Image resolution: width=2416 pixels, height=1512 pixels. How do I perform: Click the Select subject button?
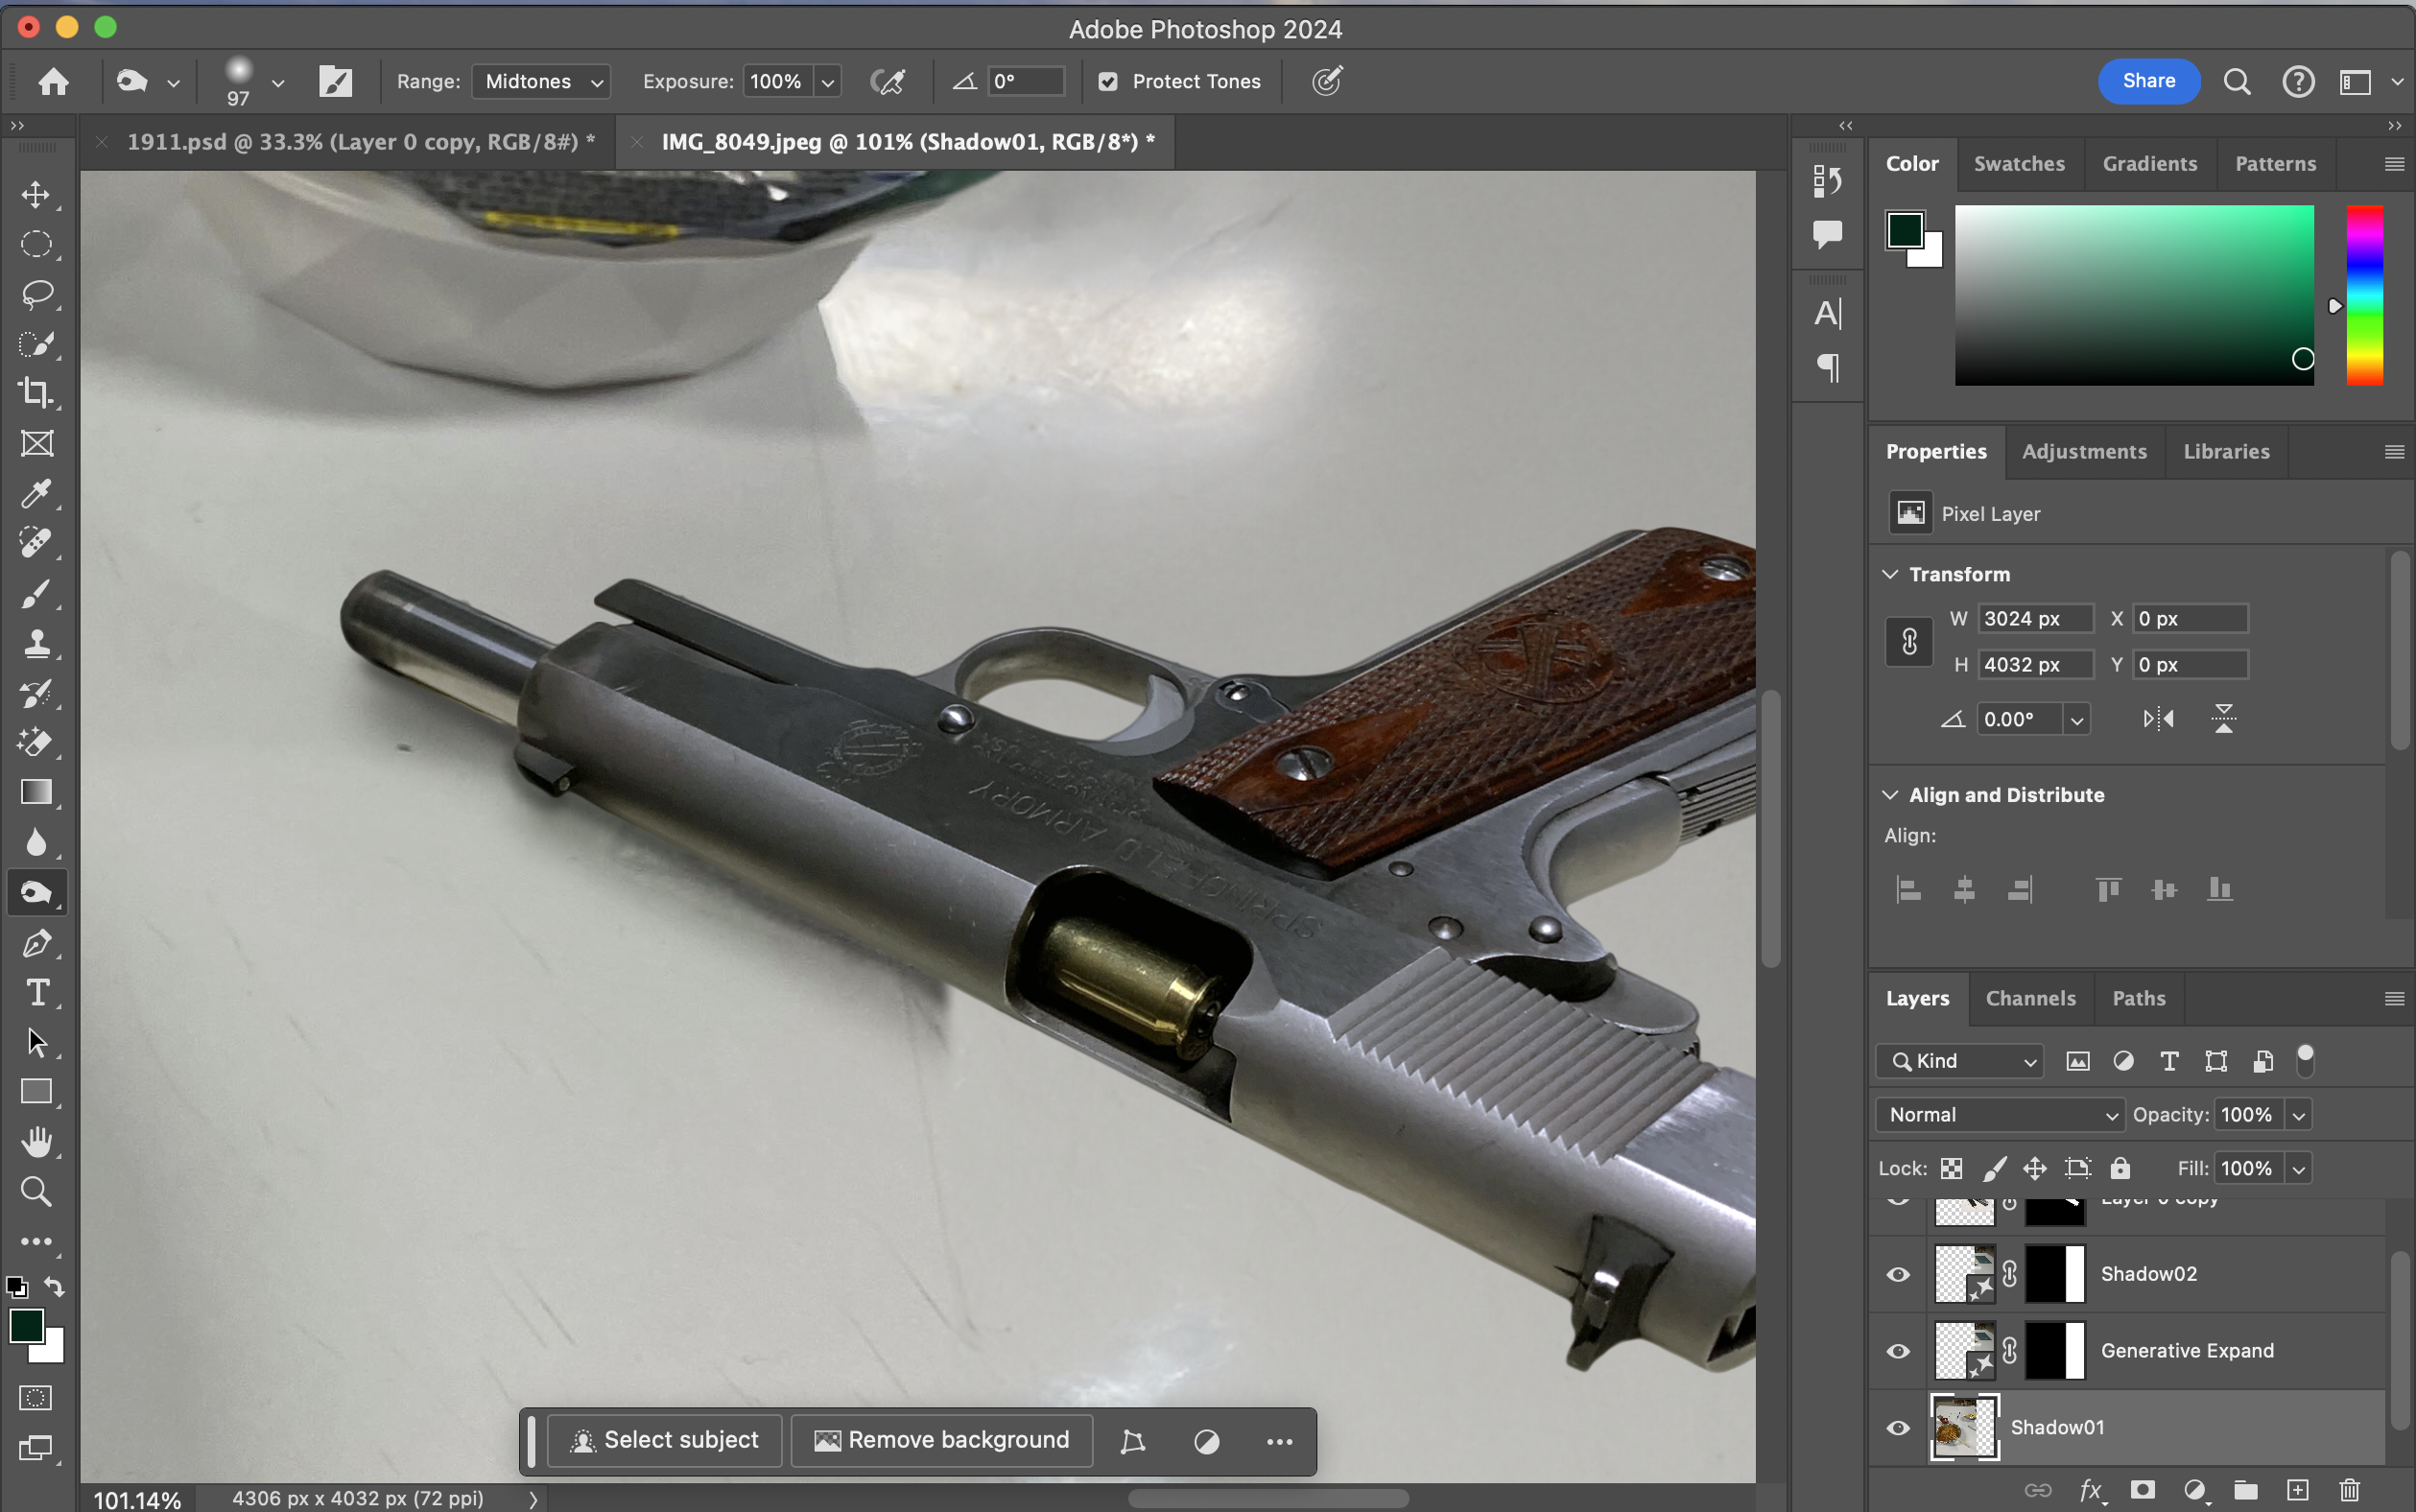tap(665, 1440)
